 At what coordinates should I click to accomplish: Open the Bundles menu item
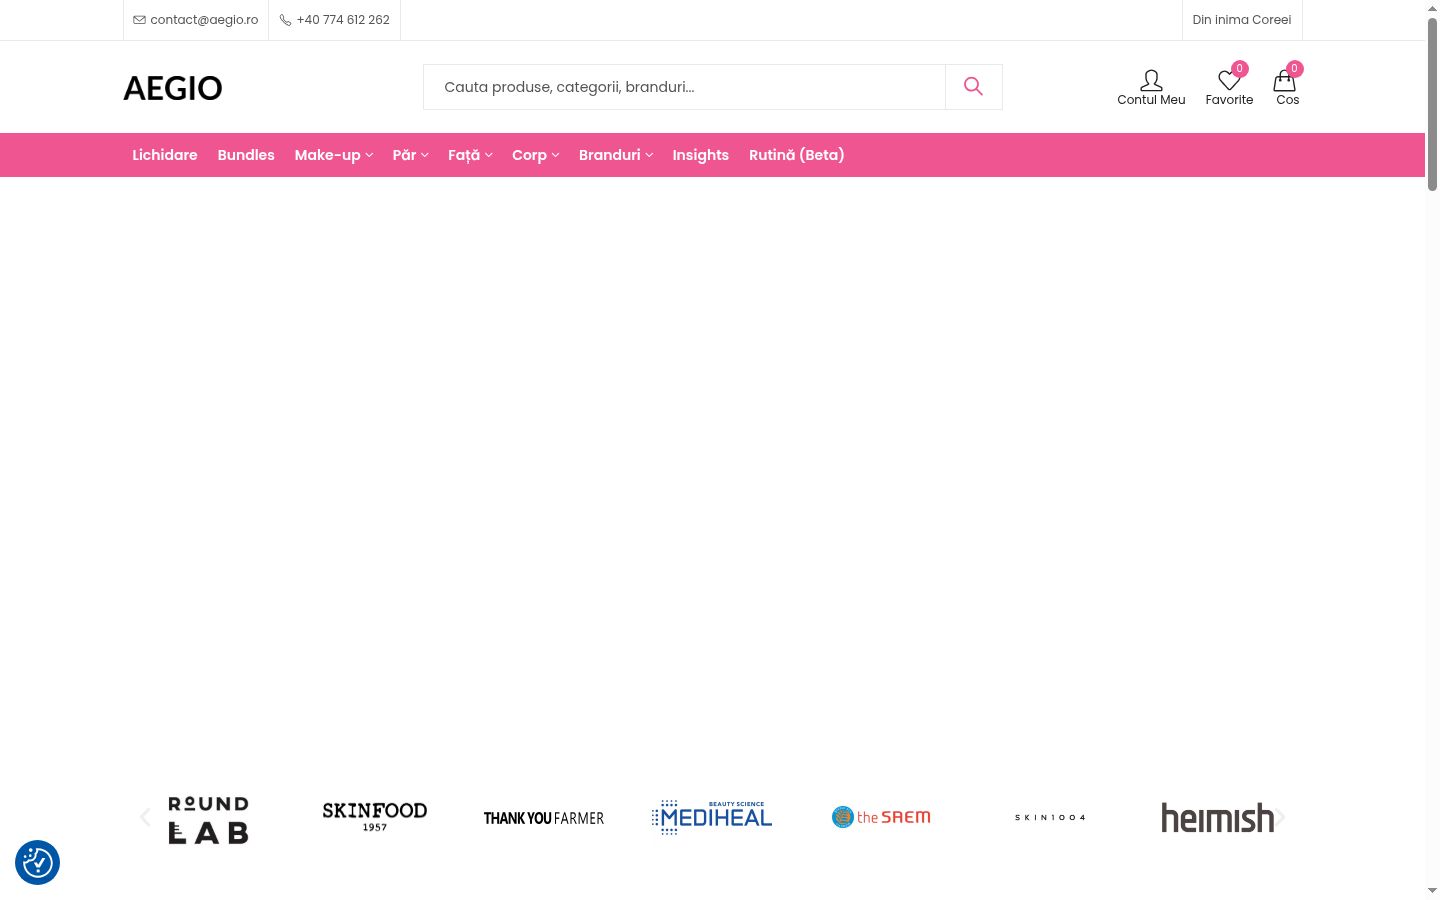coord(246,155)
